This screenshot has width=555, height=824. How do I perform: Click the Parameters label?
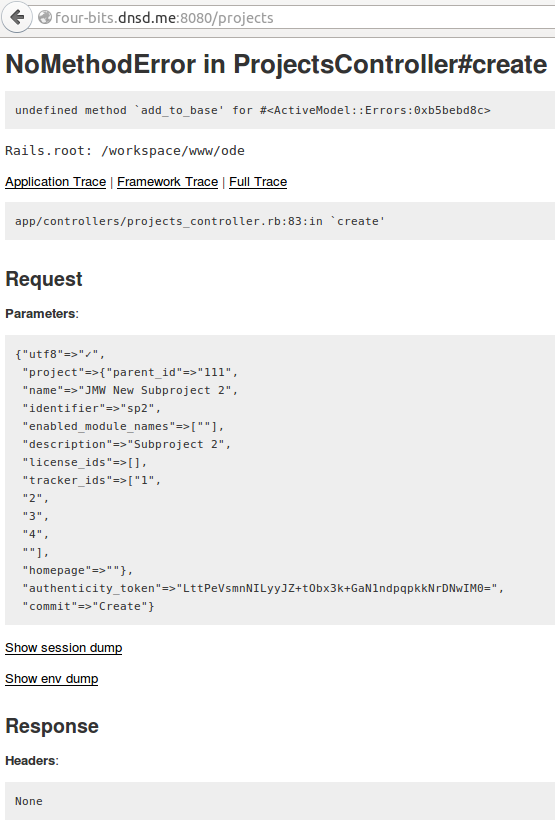(42, 314)
